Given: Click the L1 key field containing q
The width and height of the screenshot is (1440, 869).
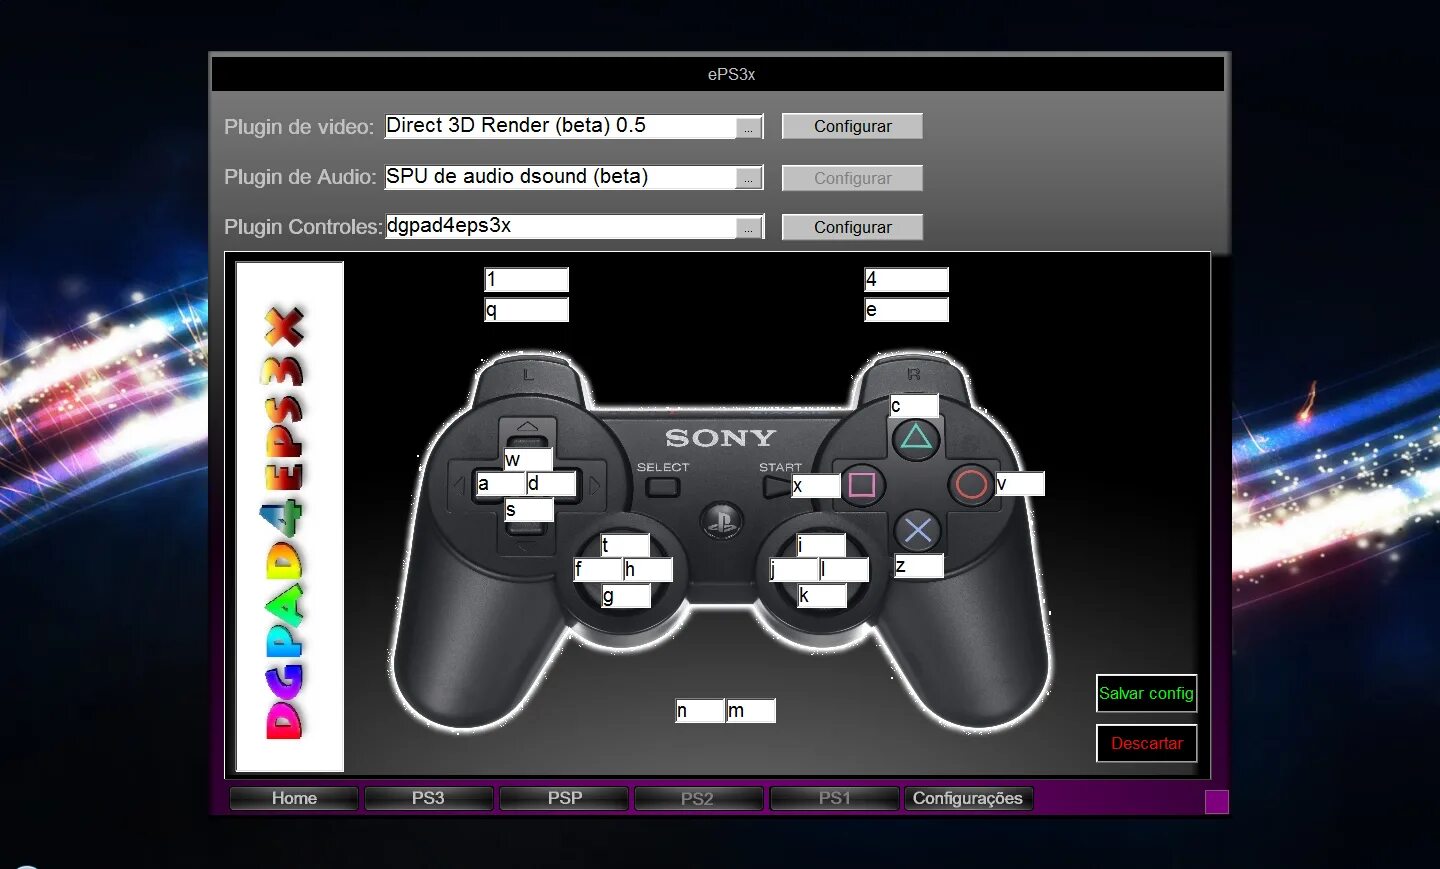Looking at the screenshot, I should (x=526, y=310).
